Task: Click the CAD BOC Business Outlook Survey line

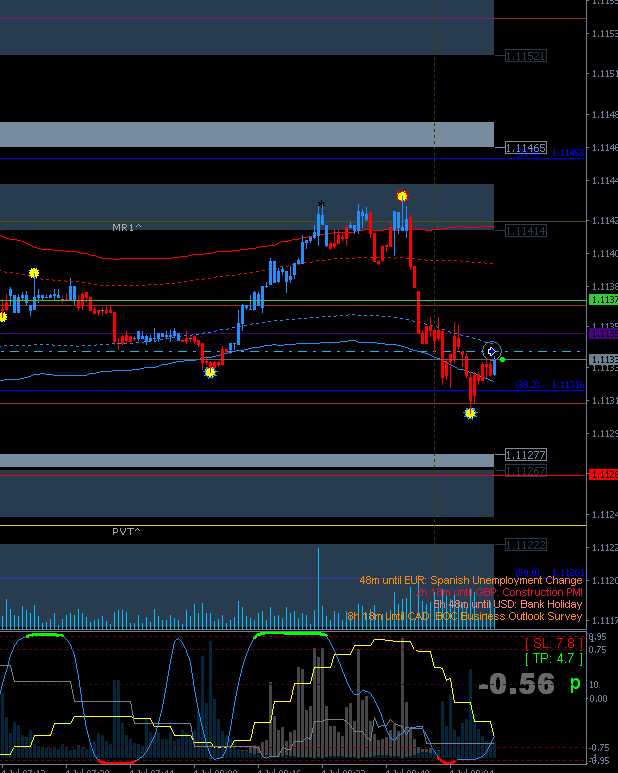Action: (465, 616)
